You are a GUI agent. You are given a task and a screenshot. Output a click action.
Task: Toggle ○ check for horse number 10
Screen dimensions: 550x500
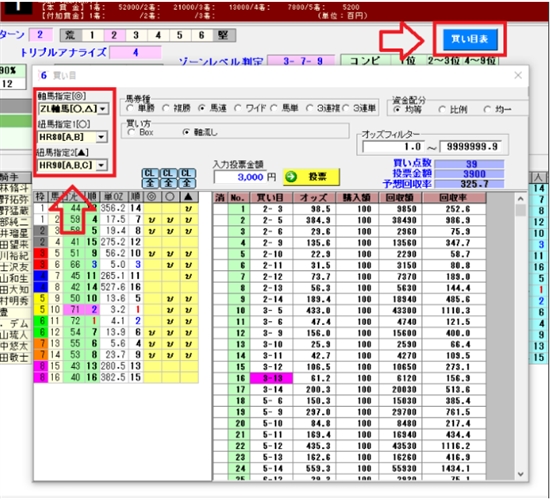pos(170,310)
